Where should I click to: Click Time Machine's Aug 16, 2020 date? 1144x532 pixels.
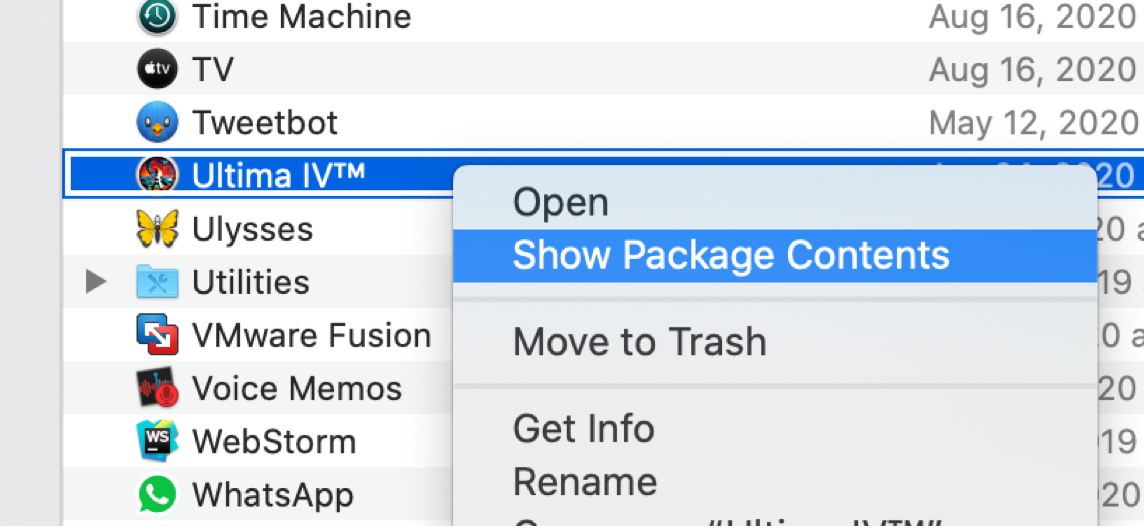(1032, 18)
